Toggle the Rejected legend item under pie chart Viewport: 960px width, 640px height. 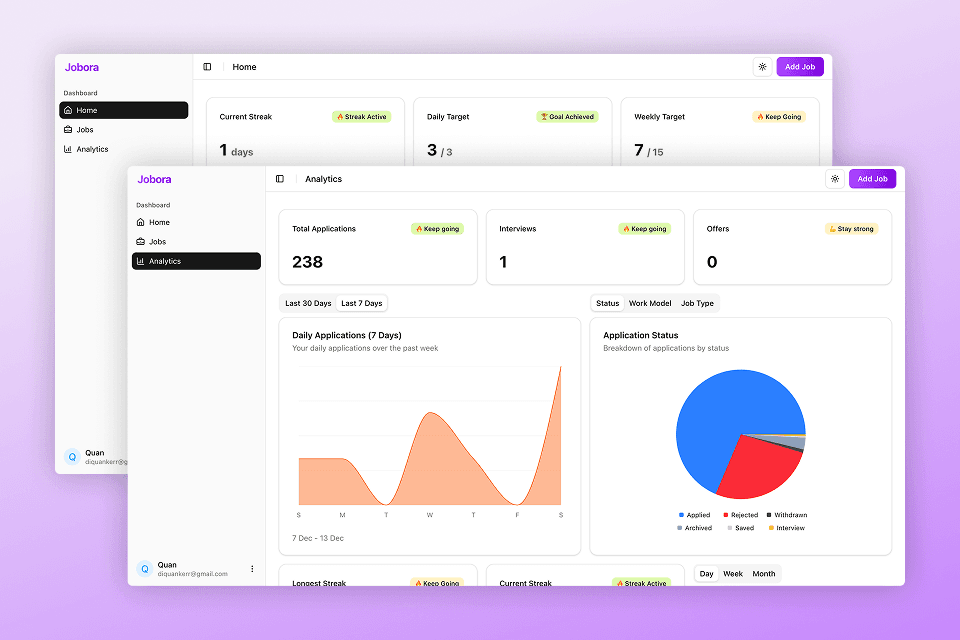(740, 515)
